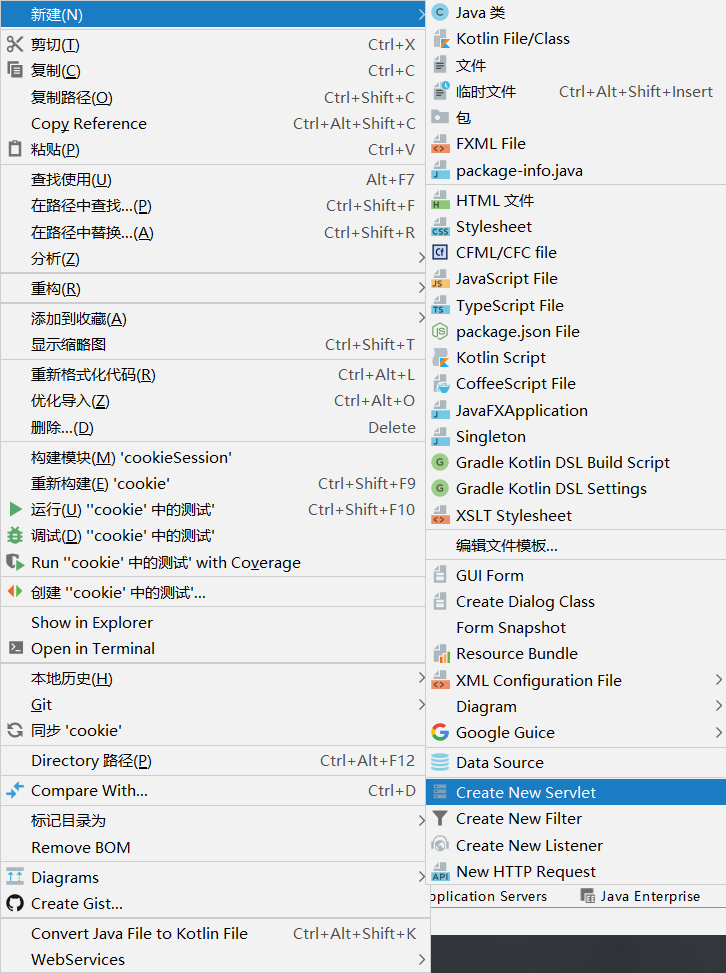Click the Kotlin File/Class icon
726x973 pixels.
(440, 38)
